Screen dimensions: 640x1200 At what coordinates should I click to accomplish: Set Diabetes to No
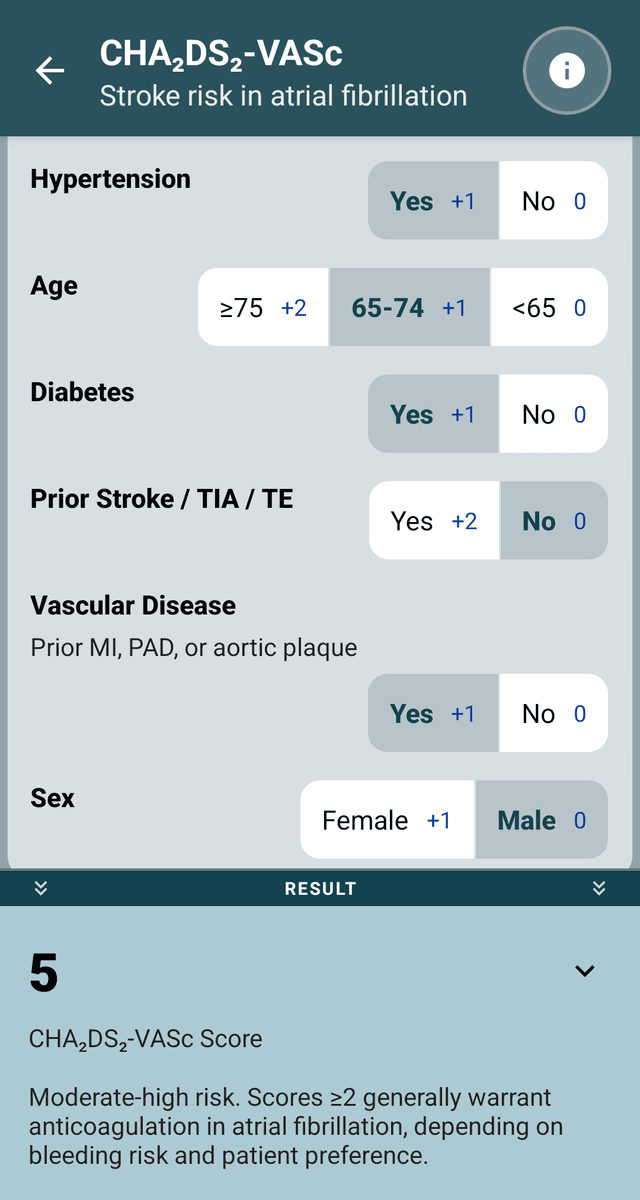point(554,414)
